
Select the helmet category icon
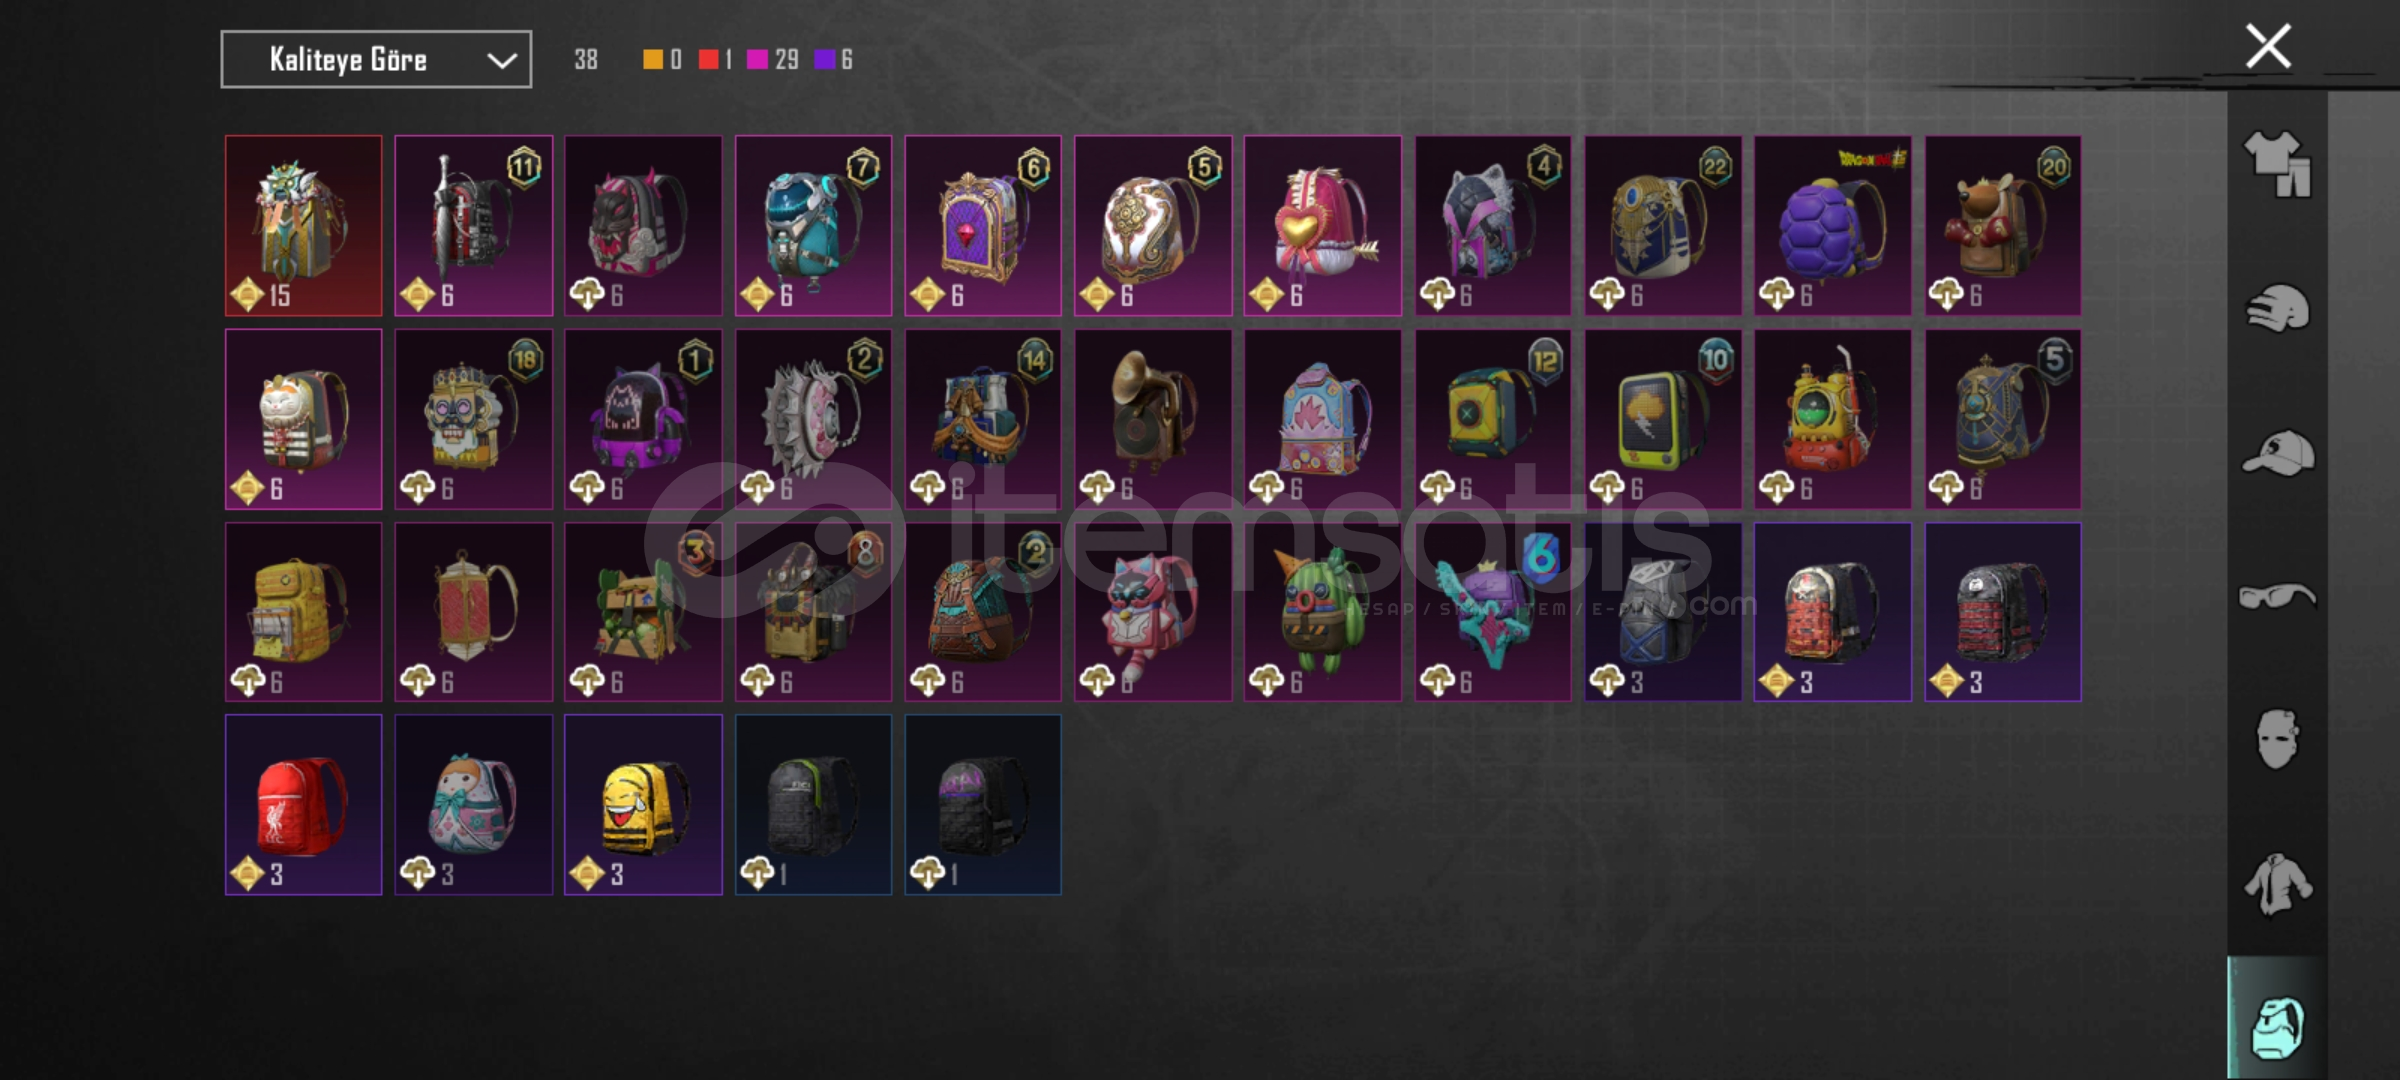[x=2277, y=309]
